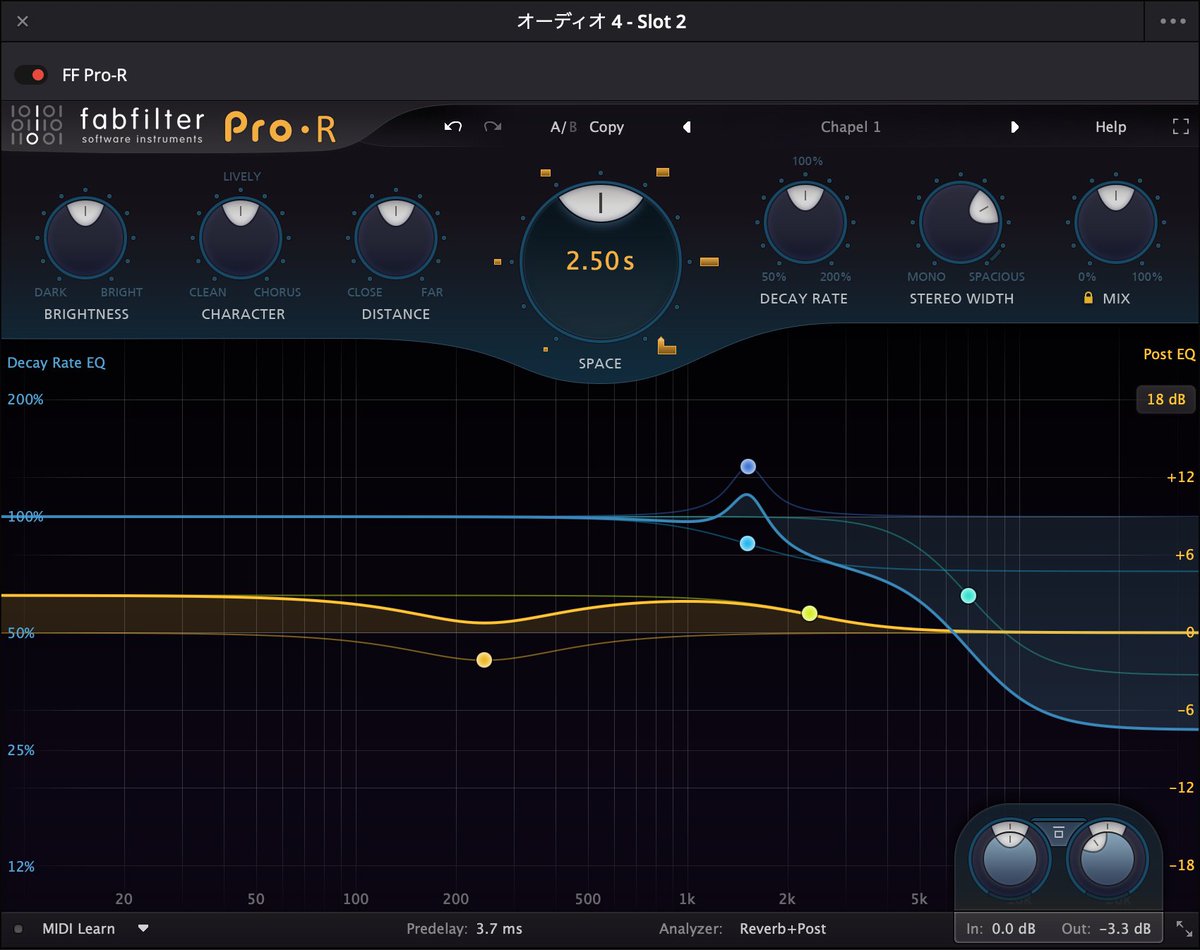Click the input gain knob

(x=1008, y=856)
